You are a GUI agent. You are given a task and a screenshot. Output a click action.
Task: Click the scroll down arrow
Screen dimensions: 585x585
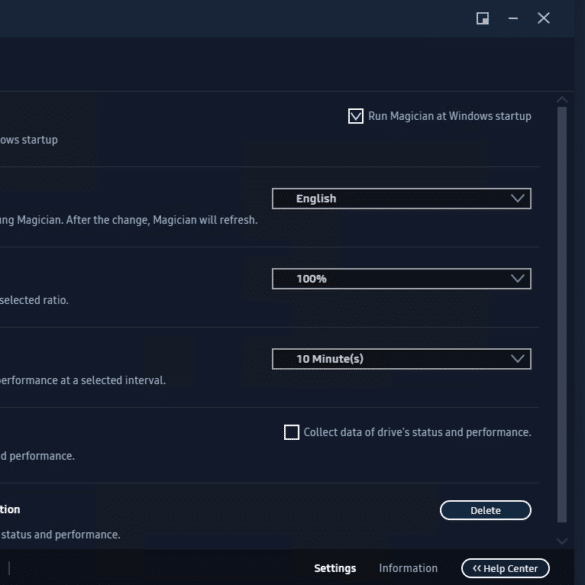562,541
